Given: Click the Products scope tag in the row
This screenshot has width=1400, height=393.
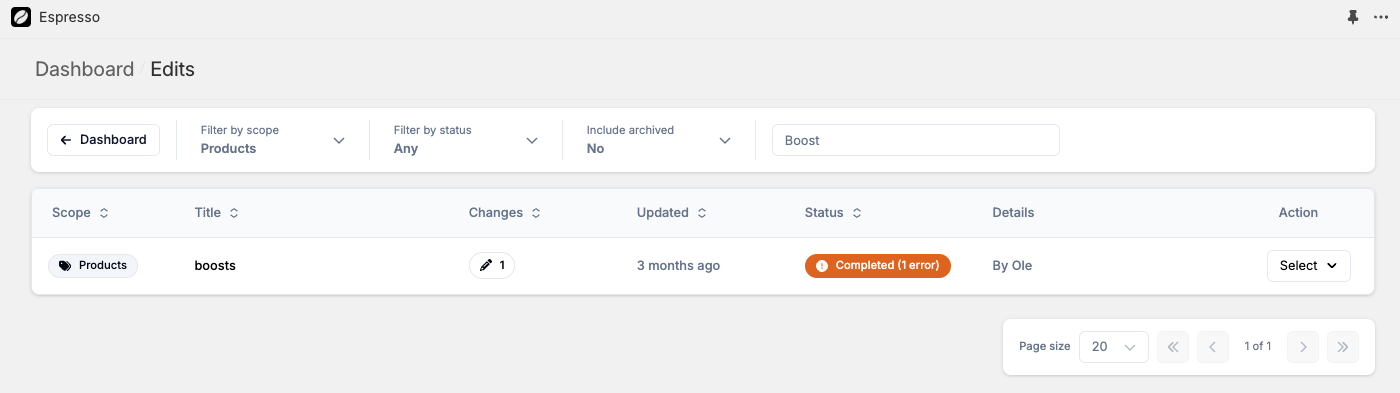Looking at the screenshot, I should 93,265.
